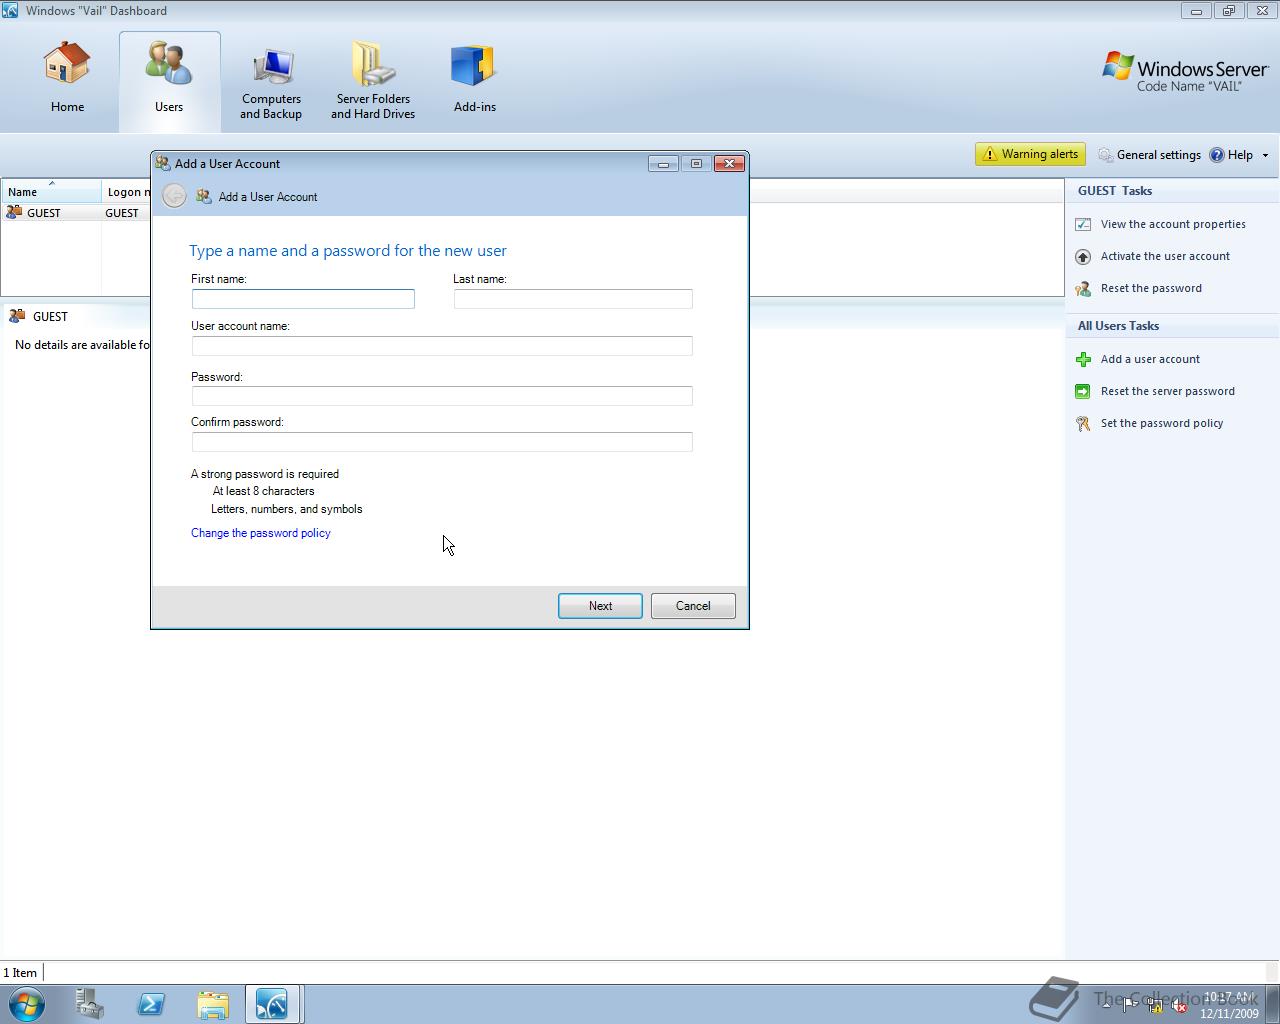The image size is (1280, 1024).
Task: Click the Confirm password field
Action: pos(442,442)
